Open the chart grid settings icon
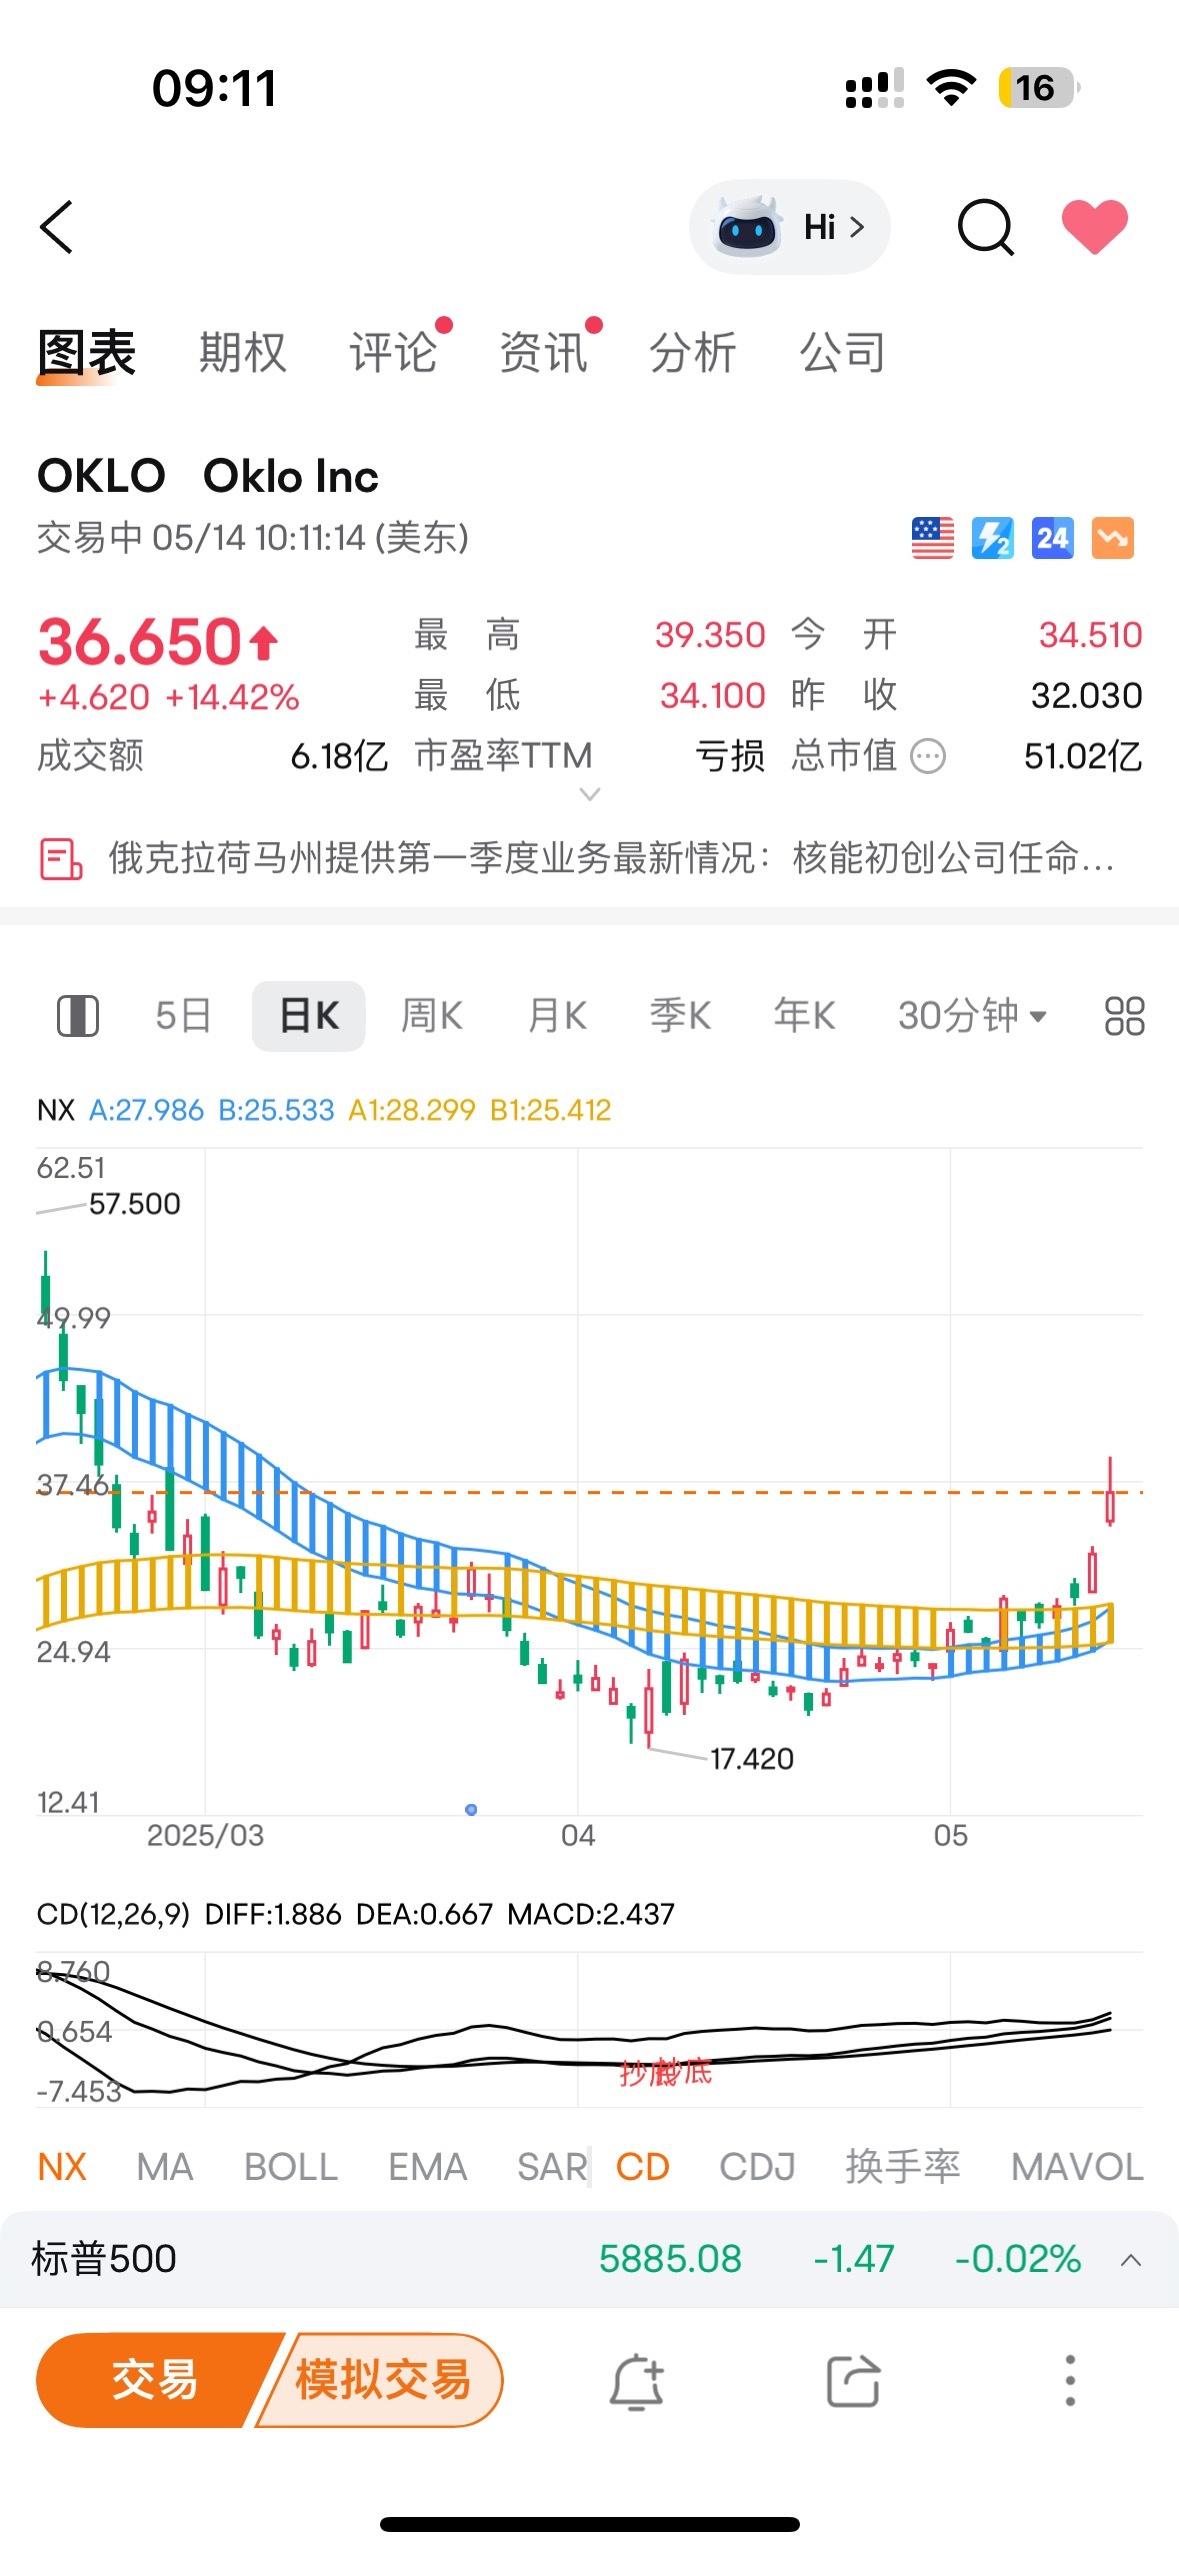Image resolution: width=1179 pixels, height=2556 pixels. [x=1124, y=1016]
